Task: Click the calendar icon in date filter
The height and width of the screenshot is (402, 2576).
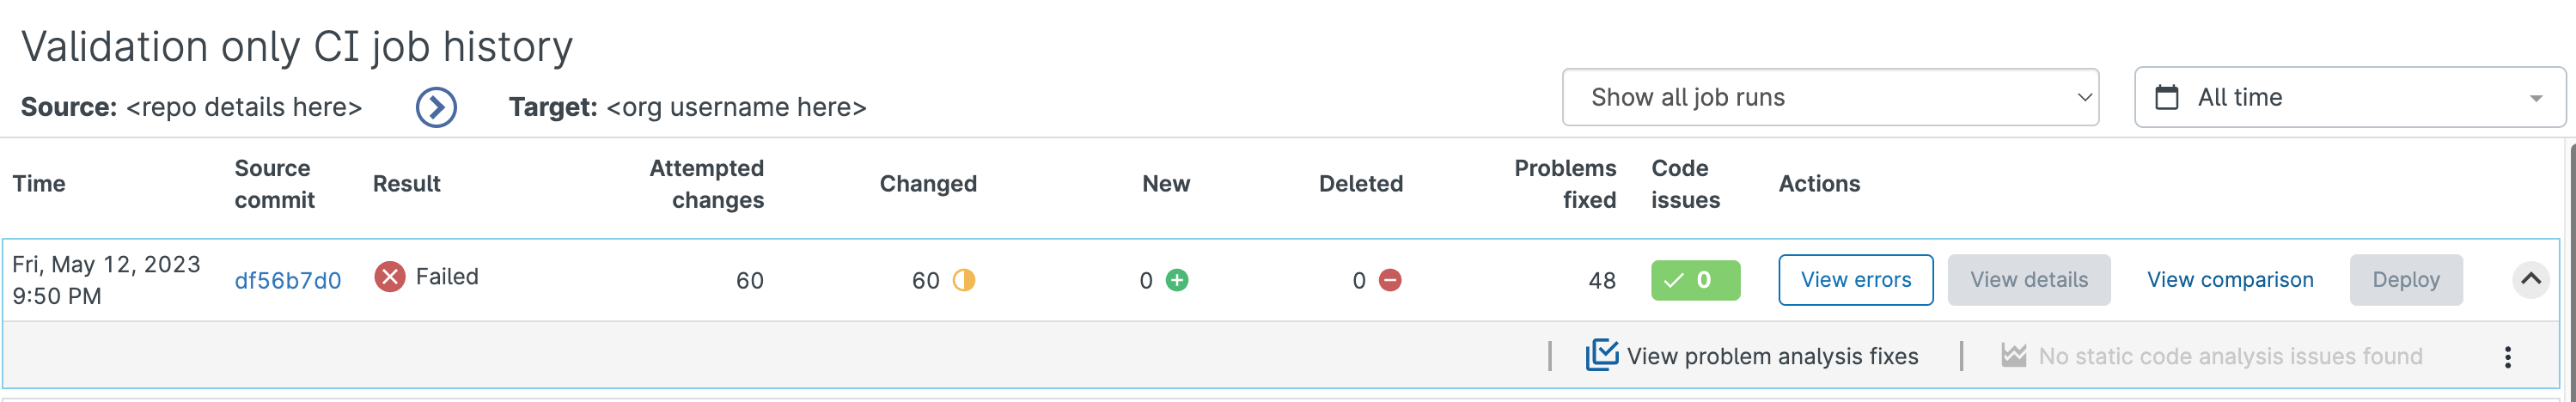Action: point(2166,97)
